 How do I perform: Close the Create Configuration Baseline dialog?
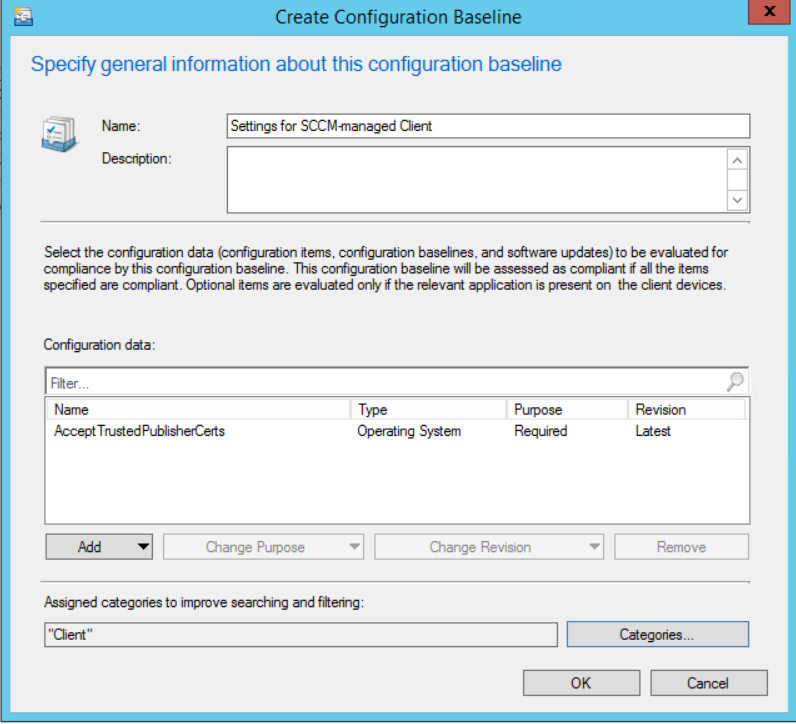pyautogui.click(x=769, y=14)
